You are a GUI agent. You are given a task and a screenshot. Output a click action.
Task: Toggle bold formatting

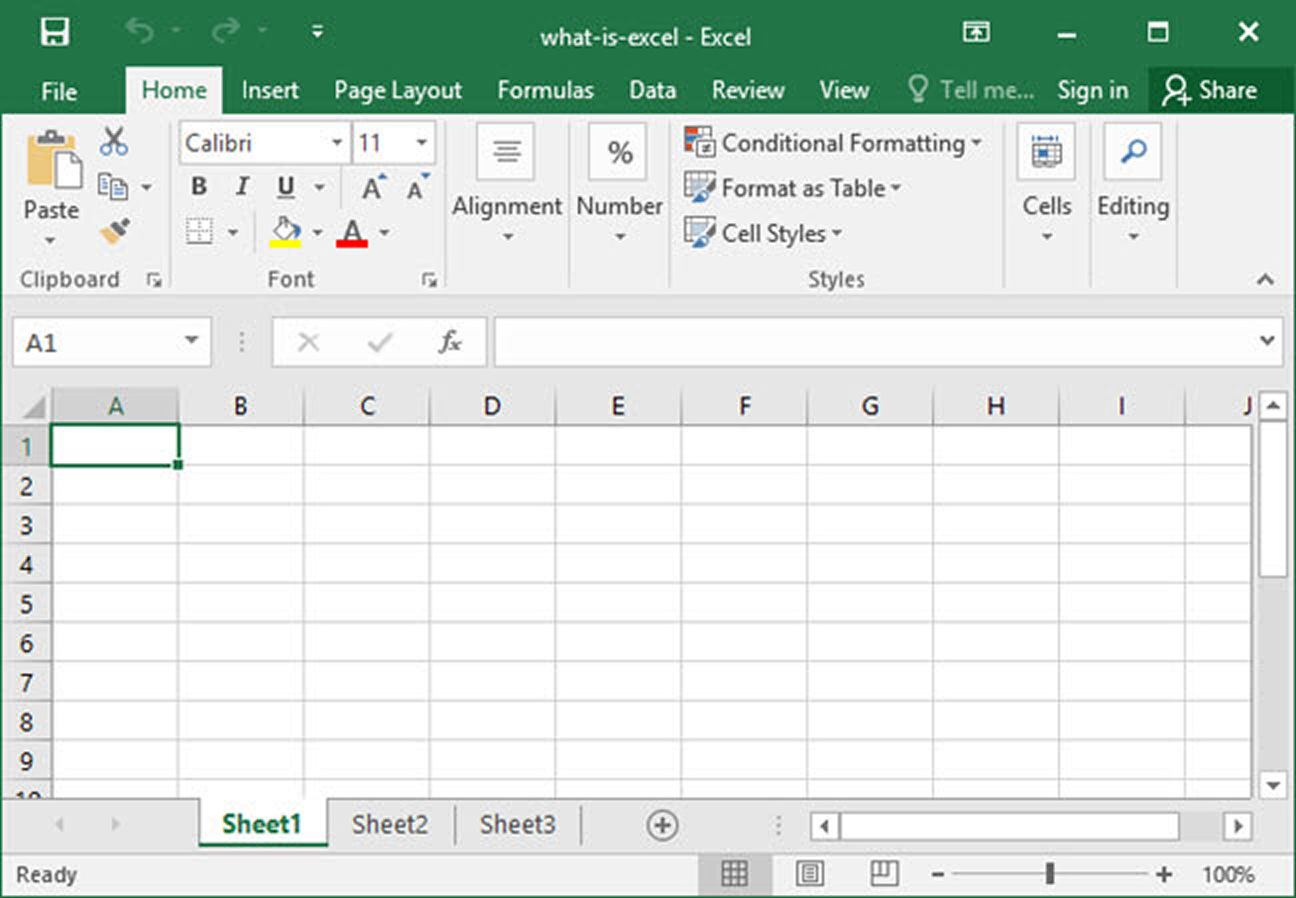point(198,186)
